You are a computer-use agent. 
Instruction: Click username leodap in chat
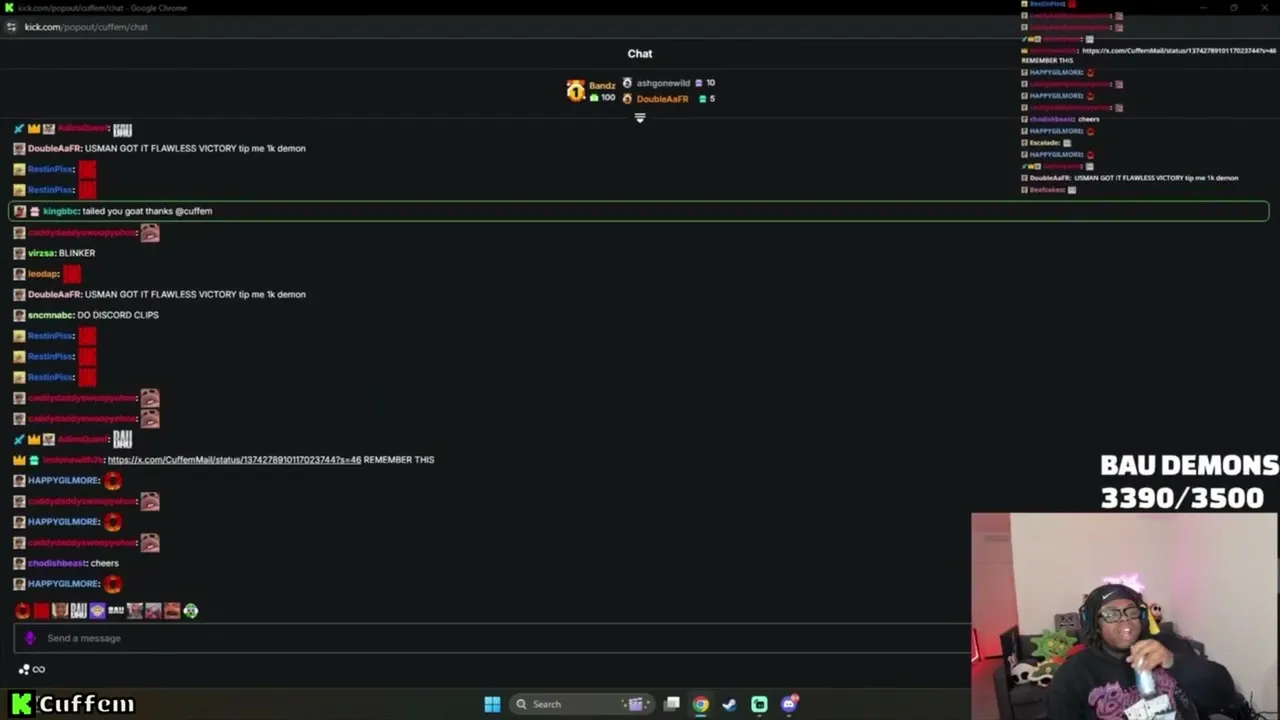pos(43,274)
